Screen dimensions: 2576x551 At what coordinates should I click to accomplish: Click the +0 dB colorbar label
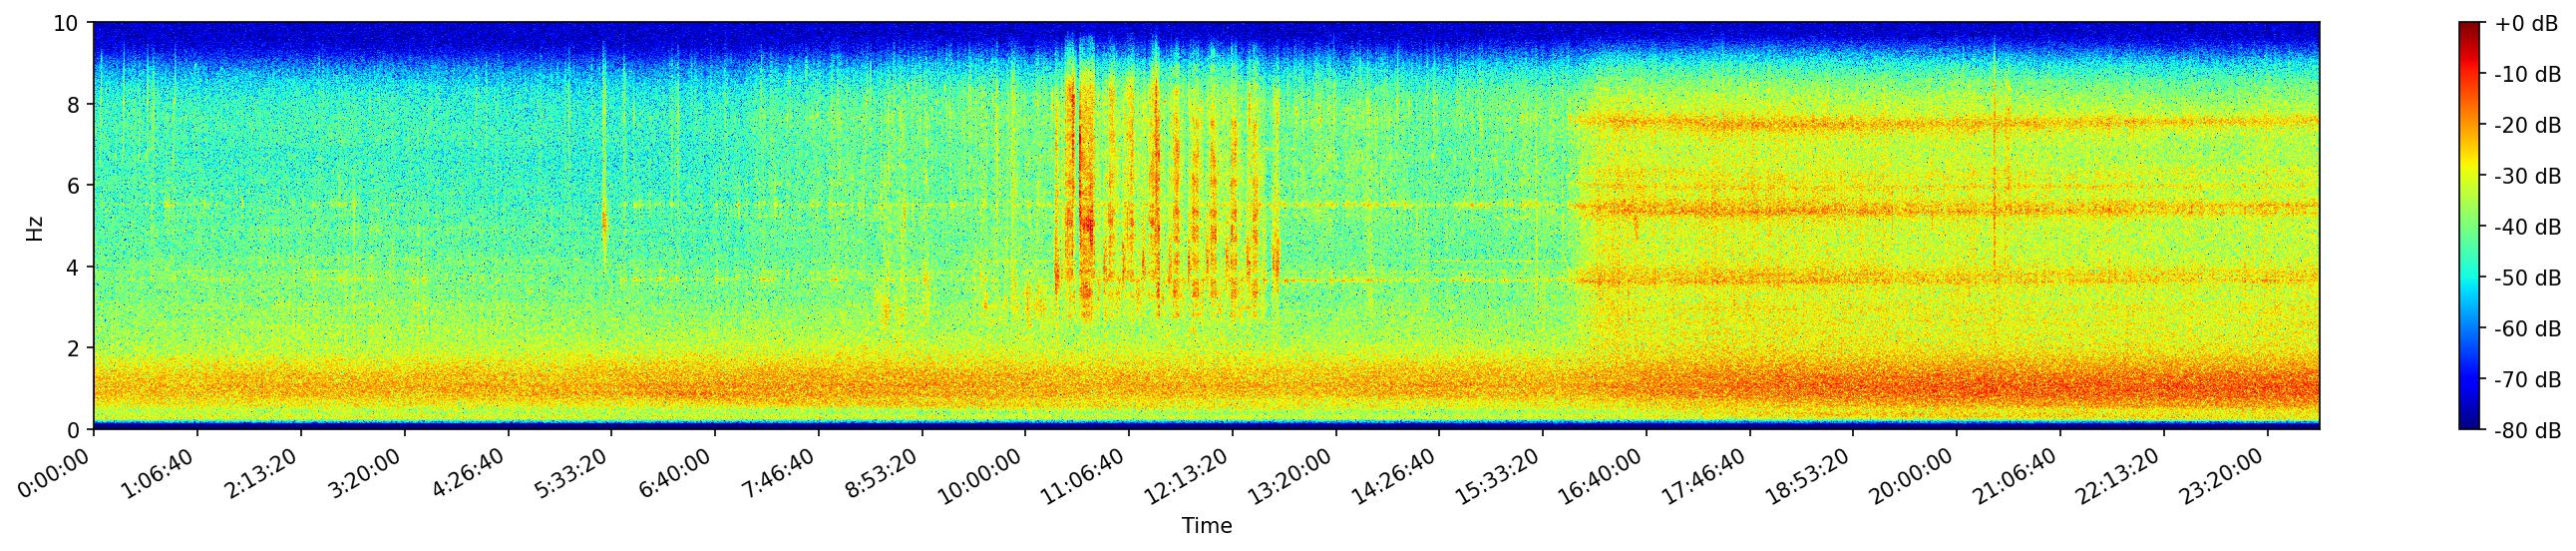click(2526, 24)
